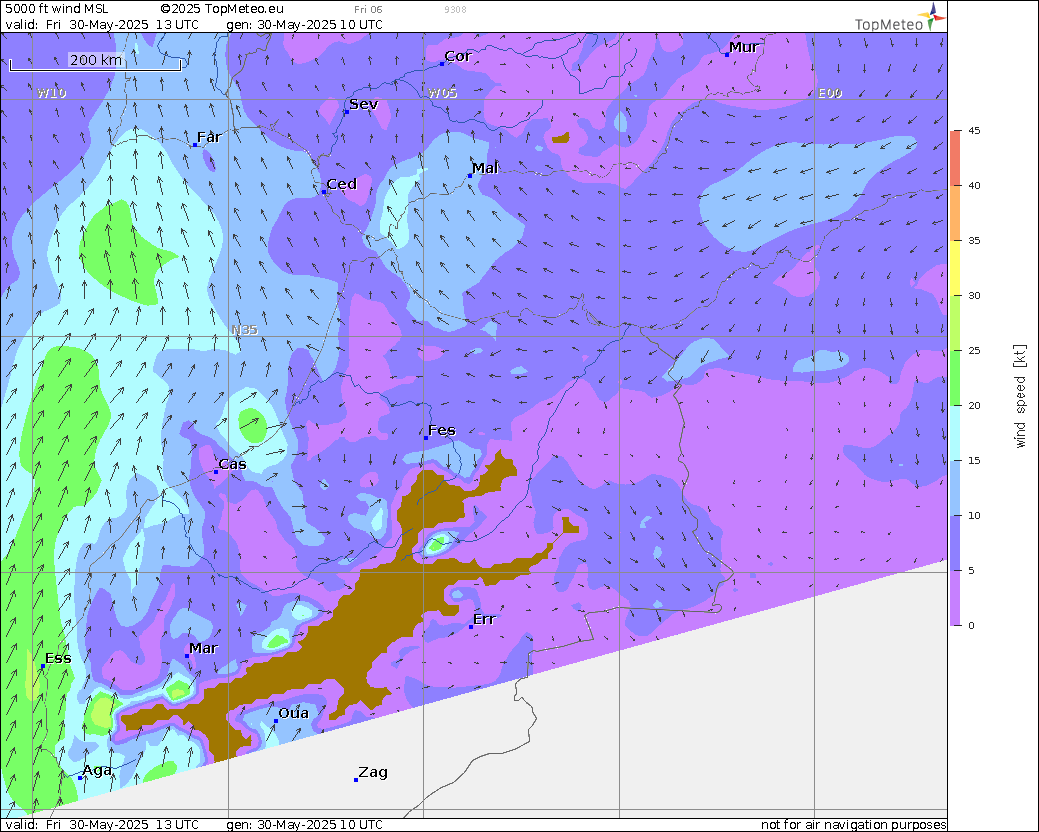Click the 'Fri 06' label in header
1039x832 pixels.
[368, 9]
